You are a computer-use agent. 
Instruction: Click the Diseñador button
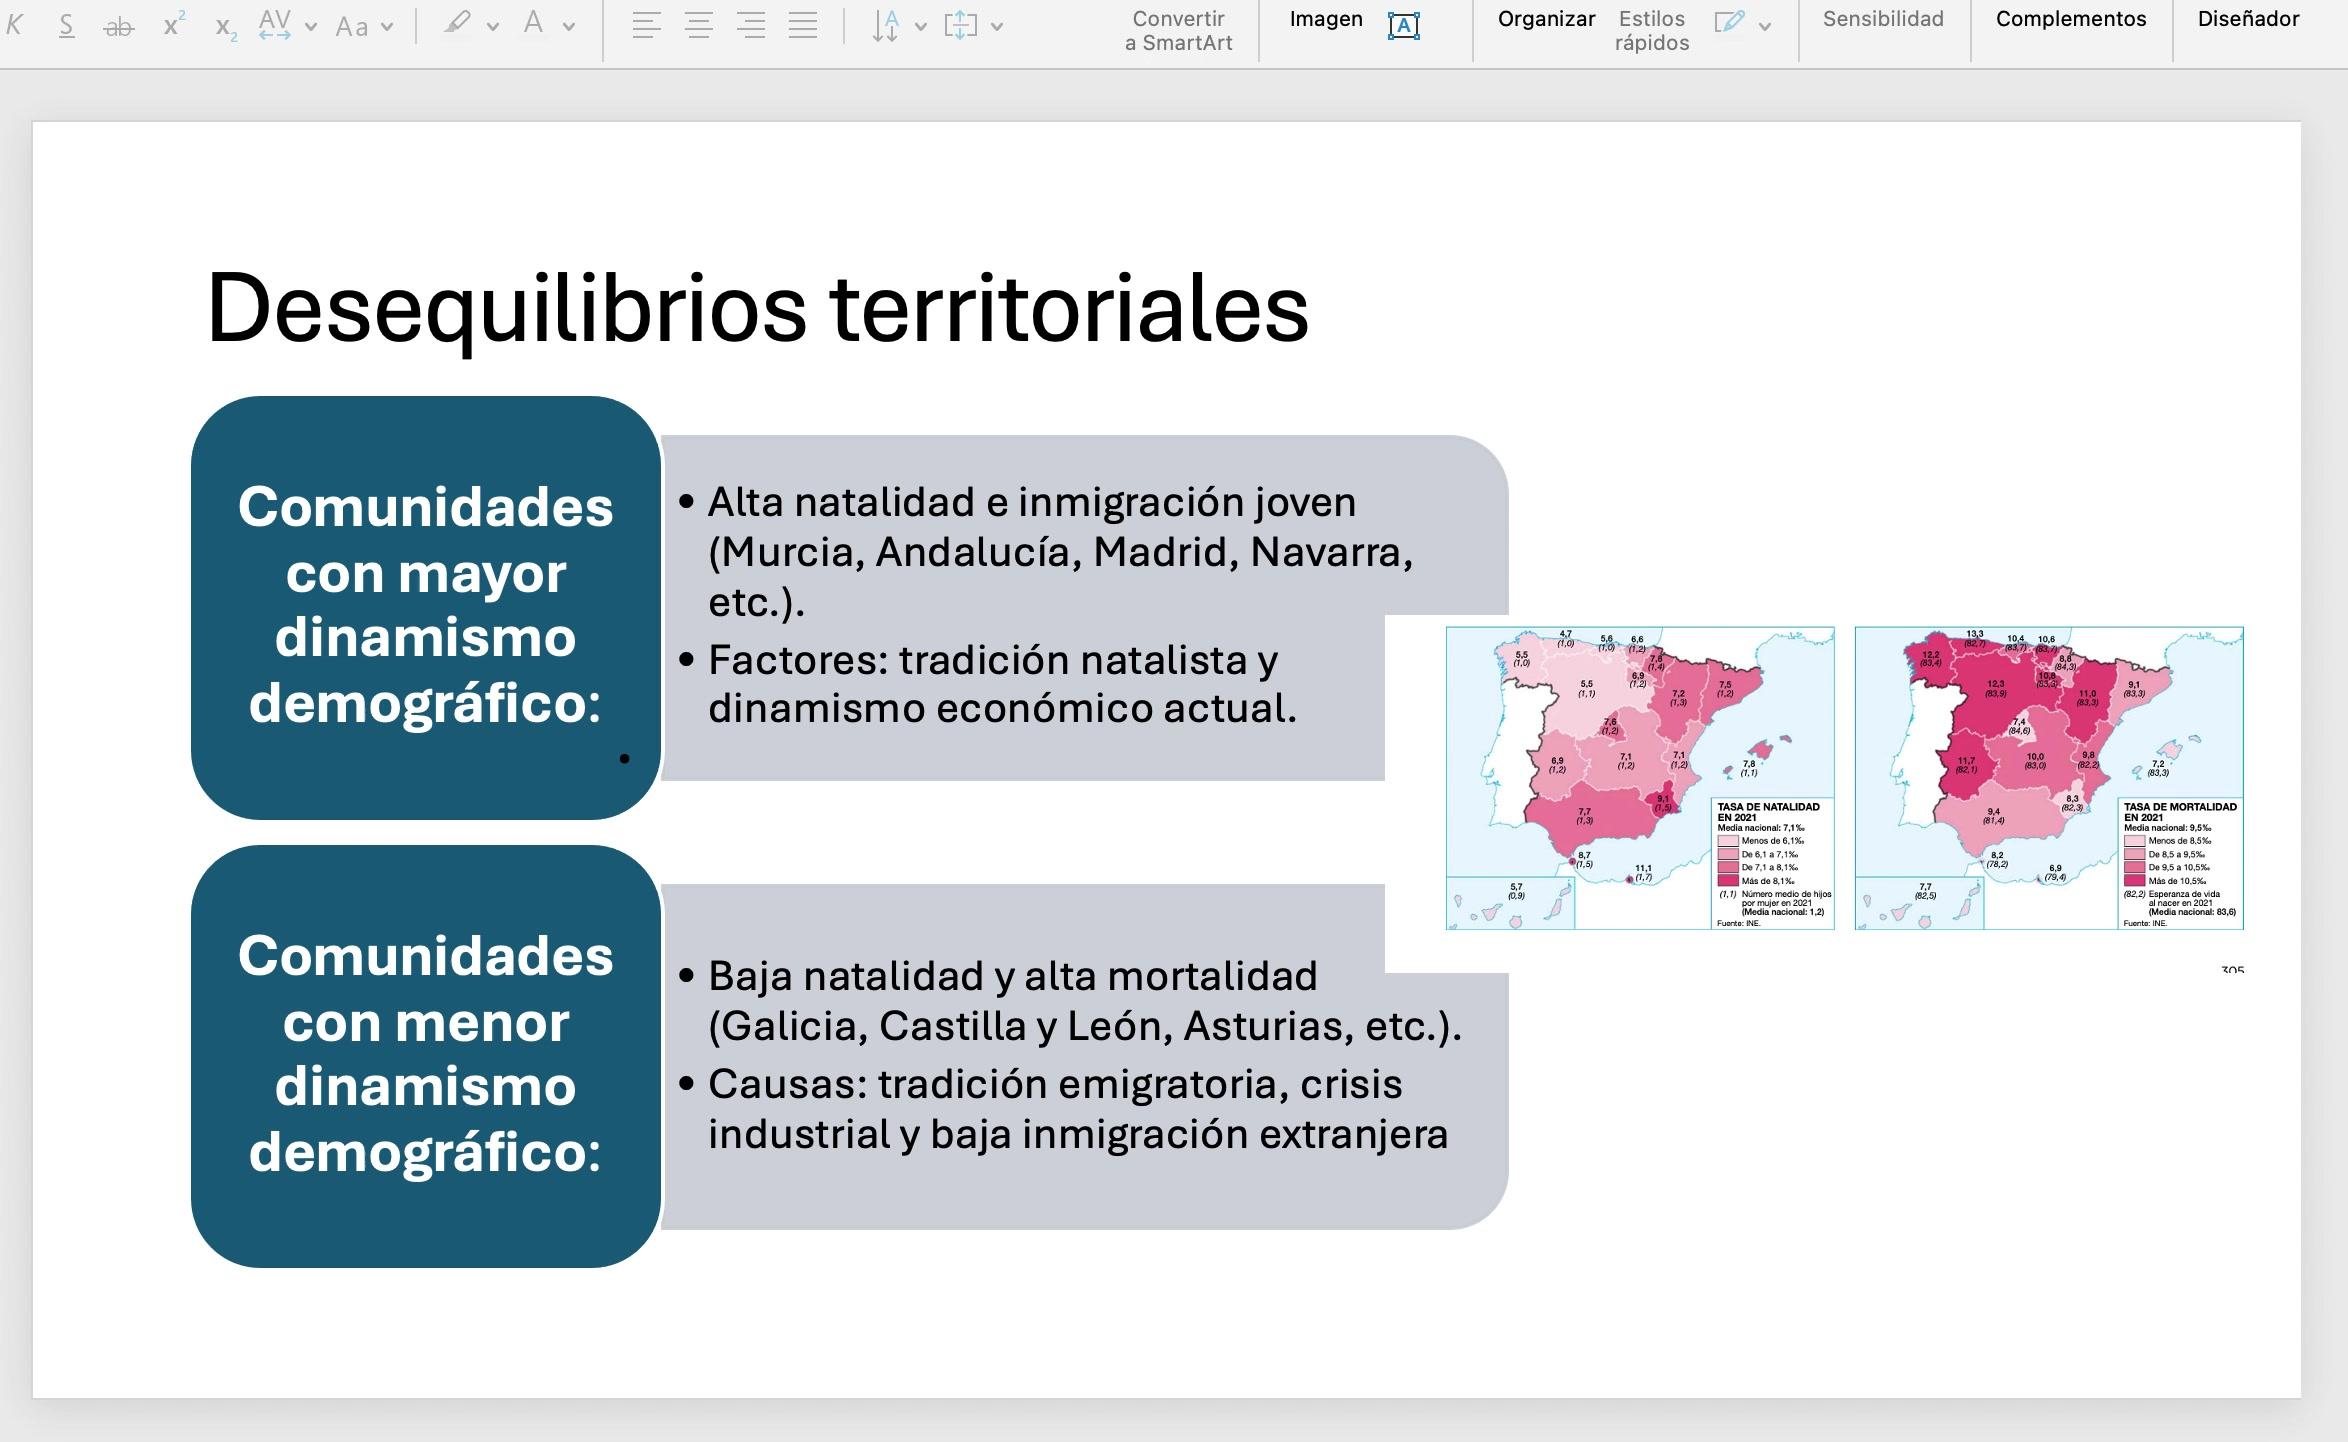point(2248,19)
